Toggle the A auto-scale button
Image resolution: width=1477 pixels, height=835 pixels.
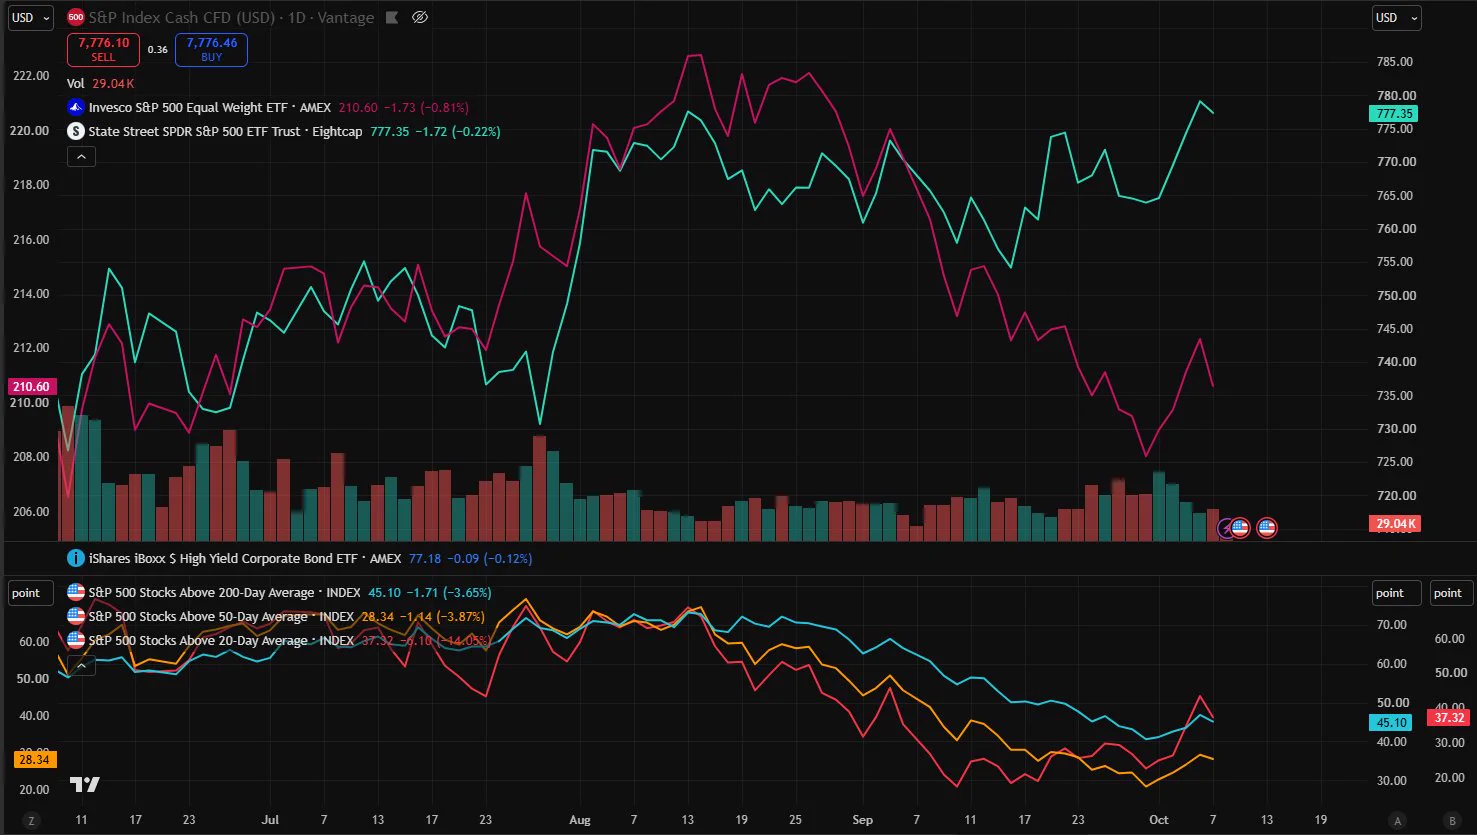1398,820
